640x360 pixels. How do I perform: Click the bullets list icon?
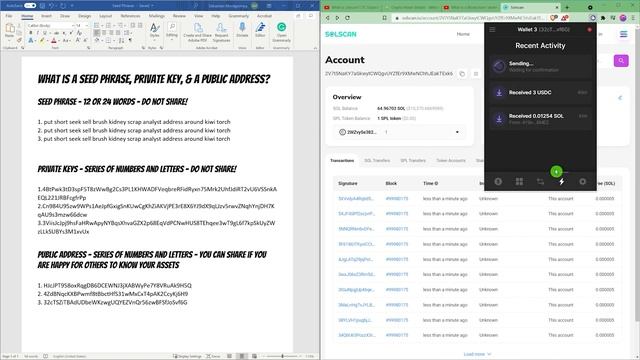point(97,25)
